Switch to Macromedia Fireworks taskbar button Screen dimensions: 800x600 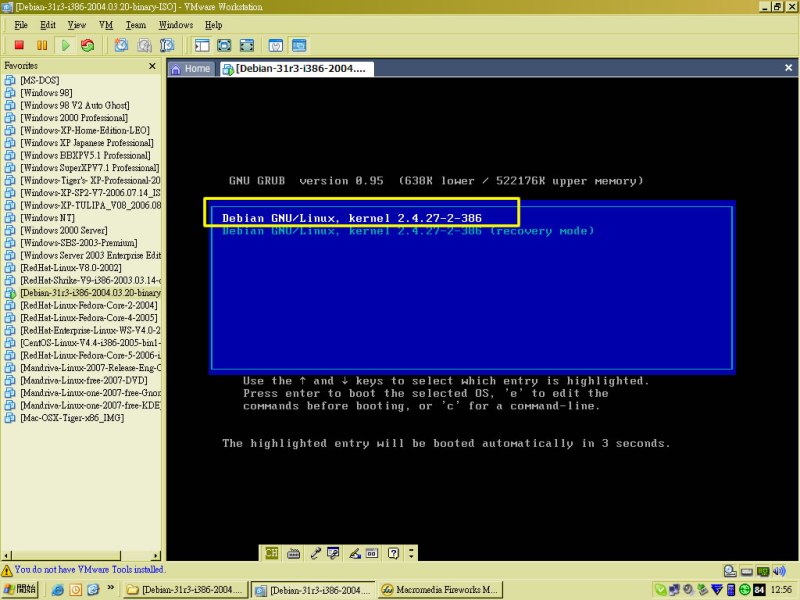441,590
